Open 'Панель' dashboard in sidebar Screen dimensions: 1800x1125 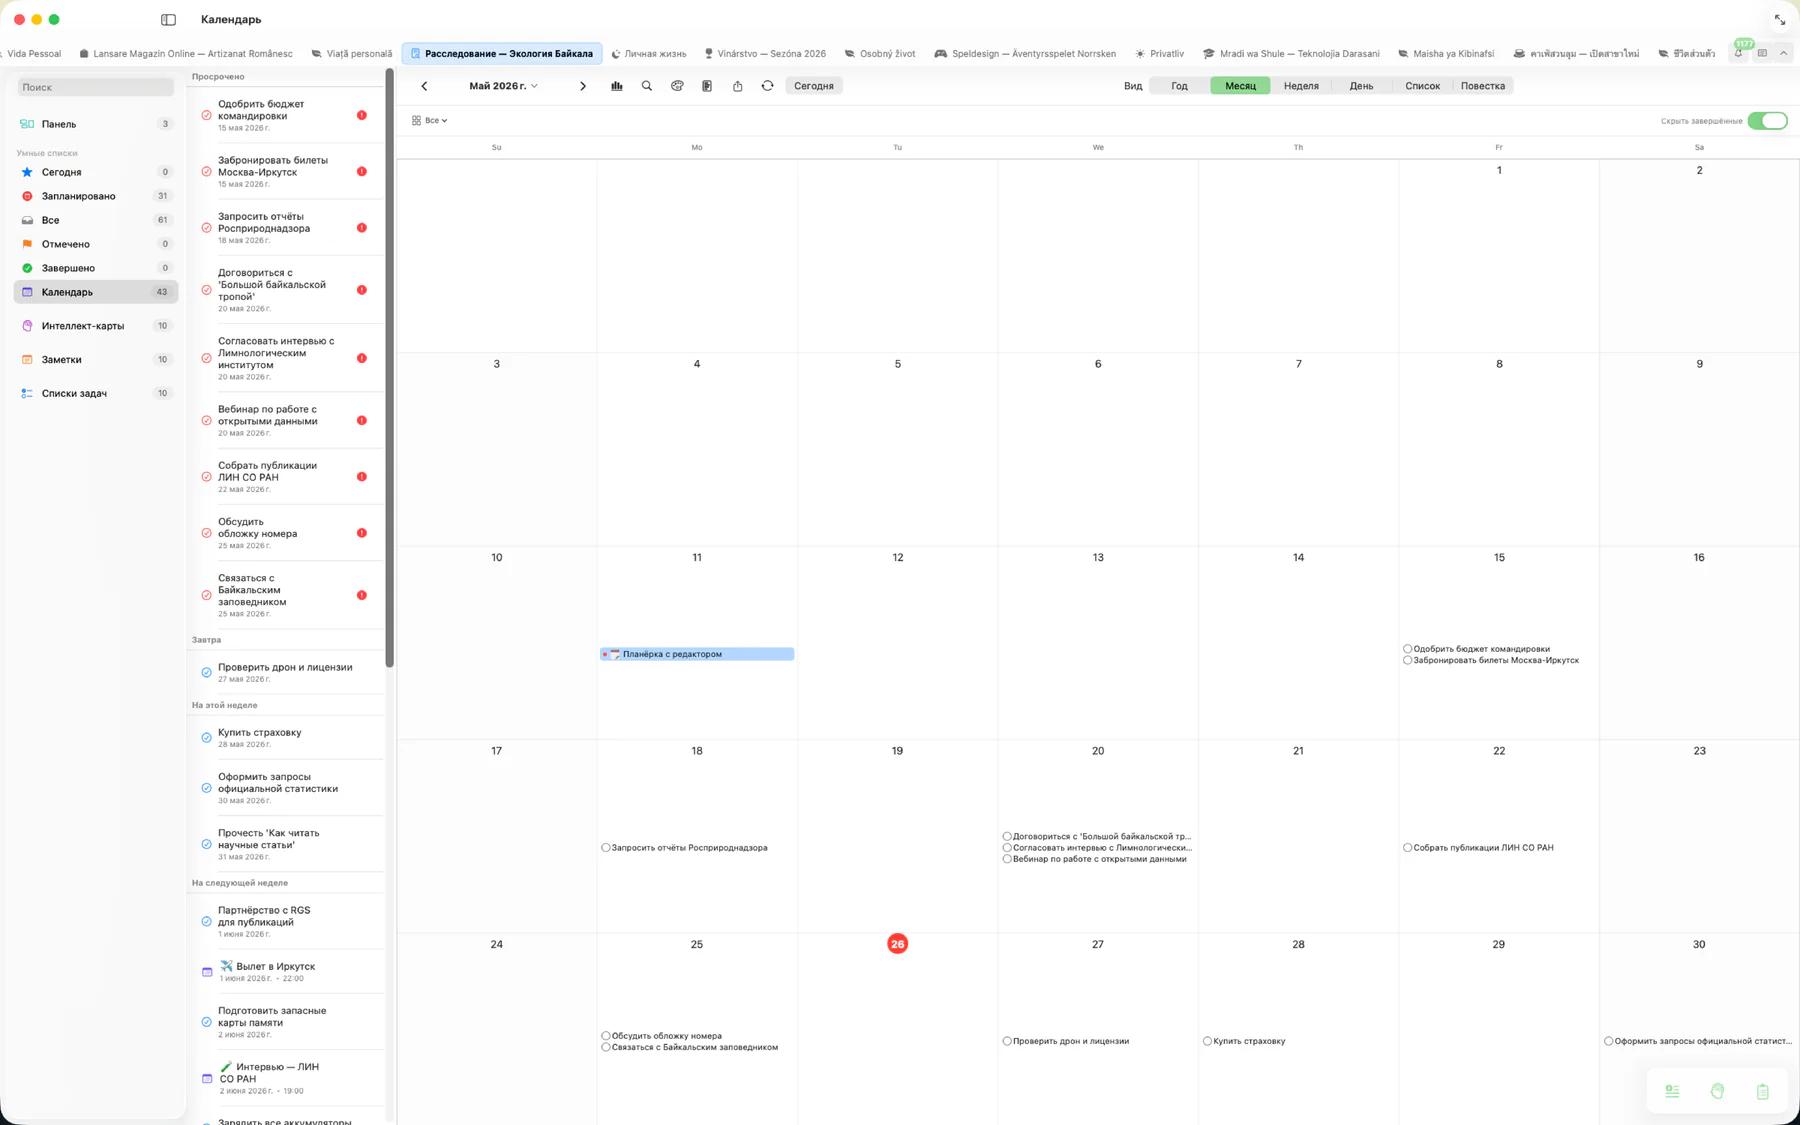pos(96,124)
